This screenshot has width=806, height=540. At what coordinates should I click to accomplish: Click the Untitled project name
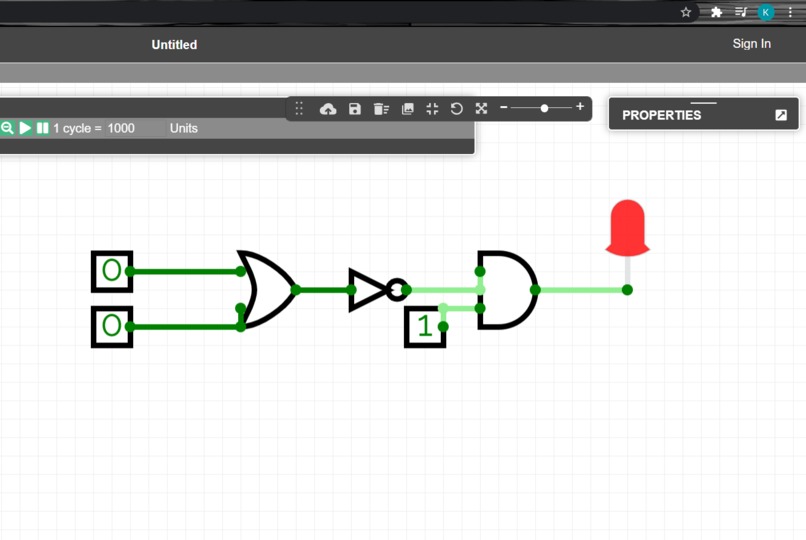pos(174,45)
